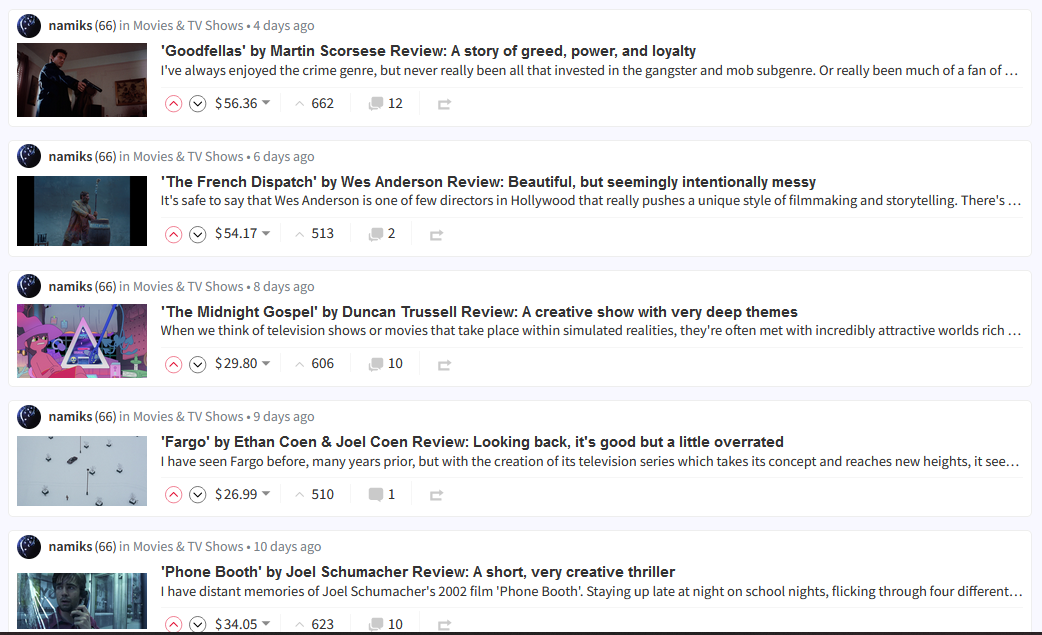Read Fargo excerpt 'I have seen Fargo before'

[x=590, y=462]
